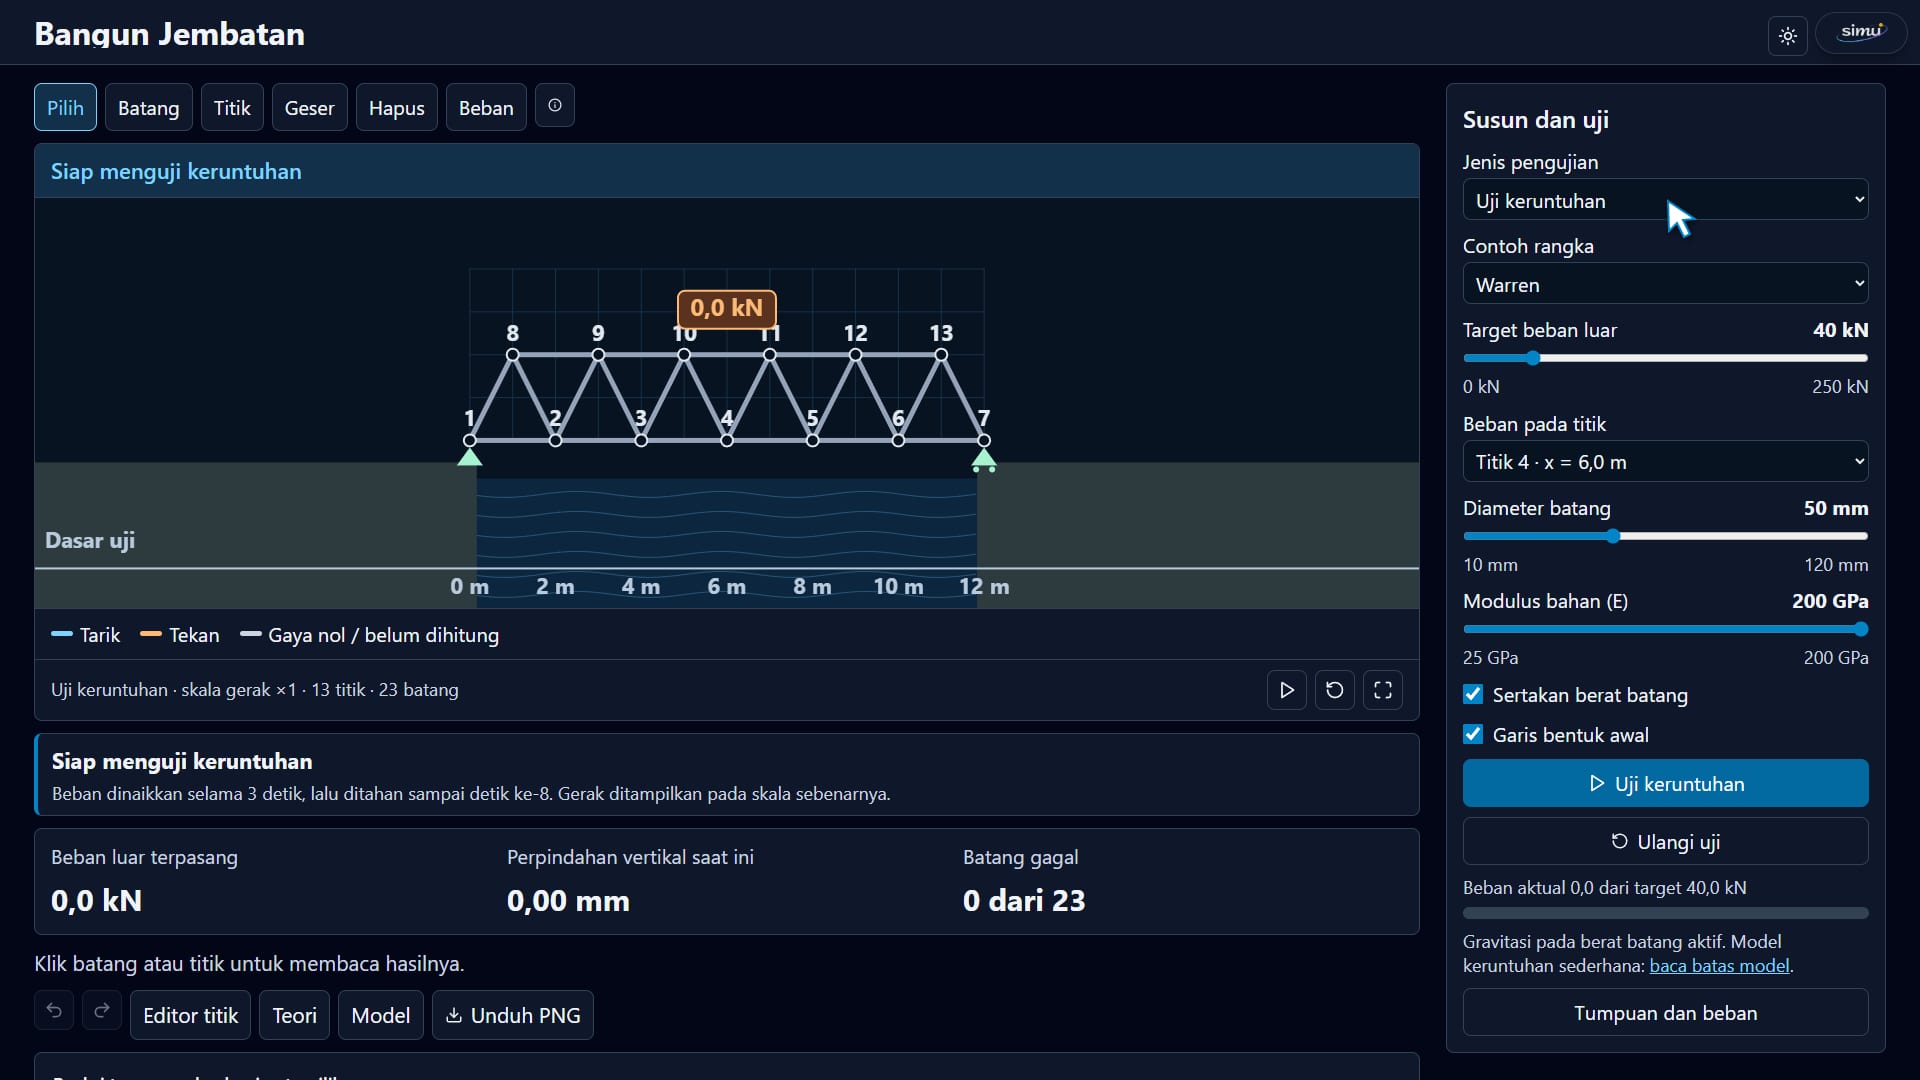The image size is (1920, 1080).
Task: Click the redo arrow icon
Action: tap(102, 1011)
